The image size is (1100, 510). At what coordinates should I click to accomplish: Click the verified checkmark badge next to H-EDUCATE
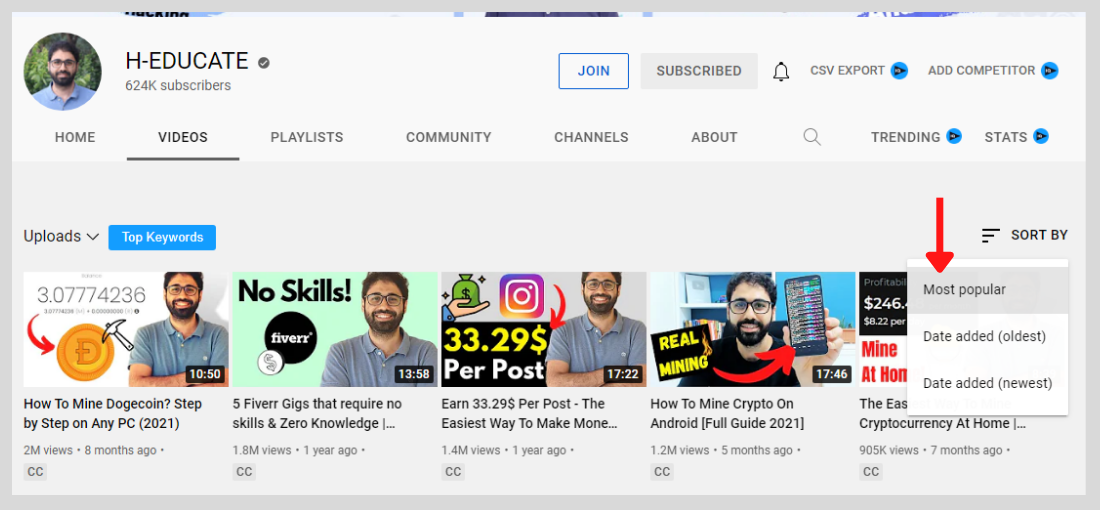[264, 62]
